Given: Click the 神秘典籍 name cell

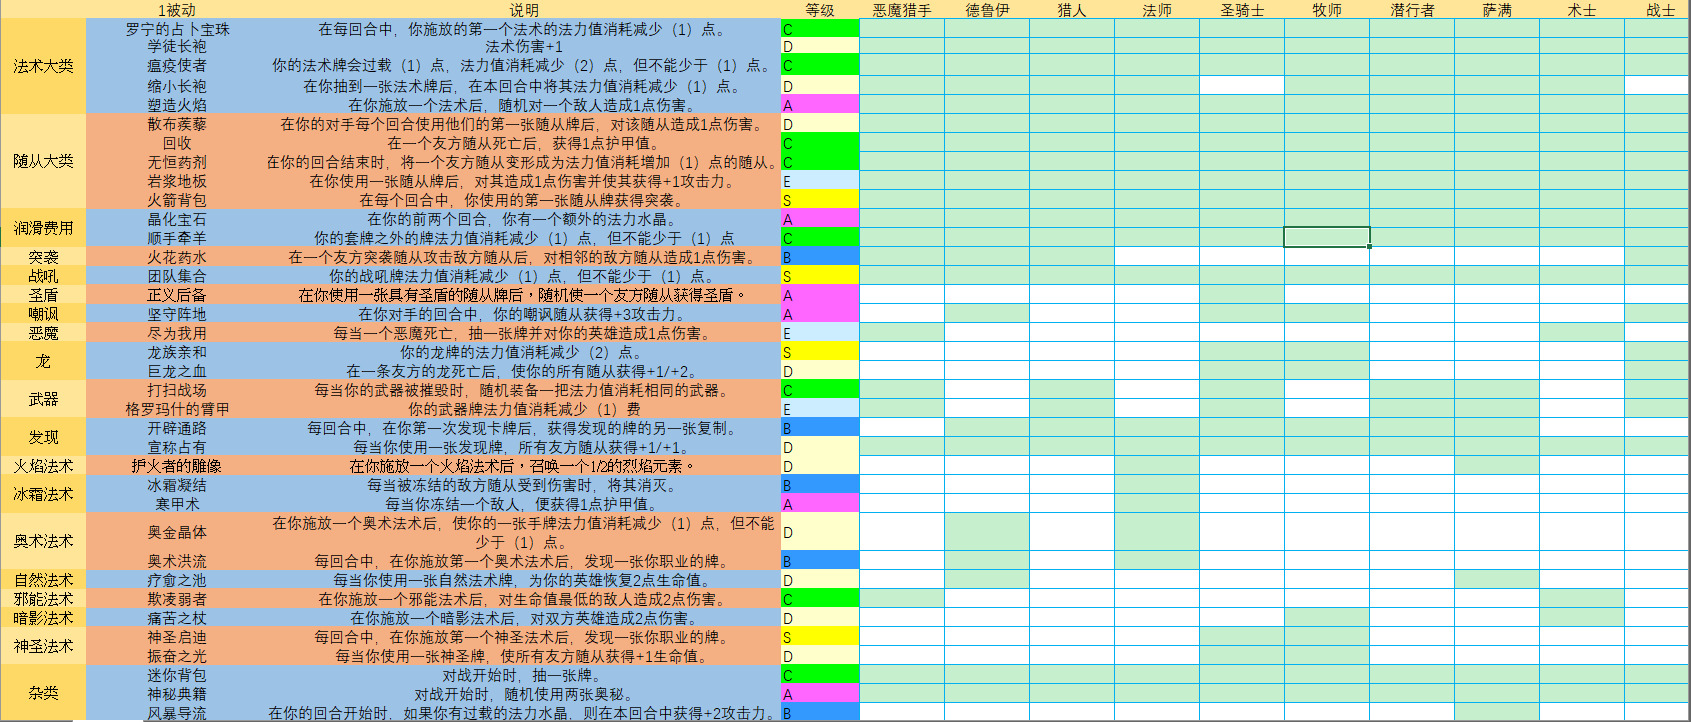Looking at the screenshot, I should (177, 694).
